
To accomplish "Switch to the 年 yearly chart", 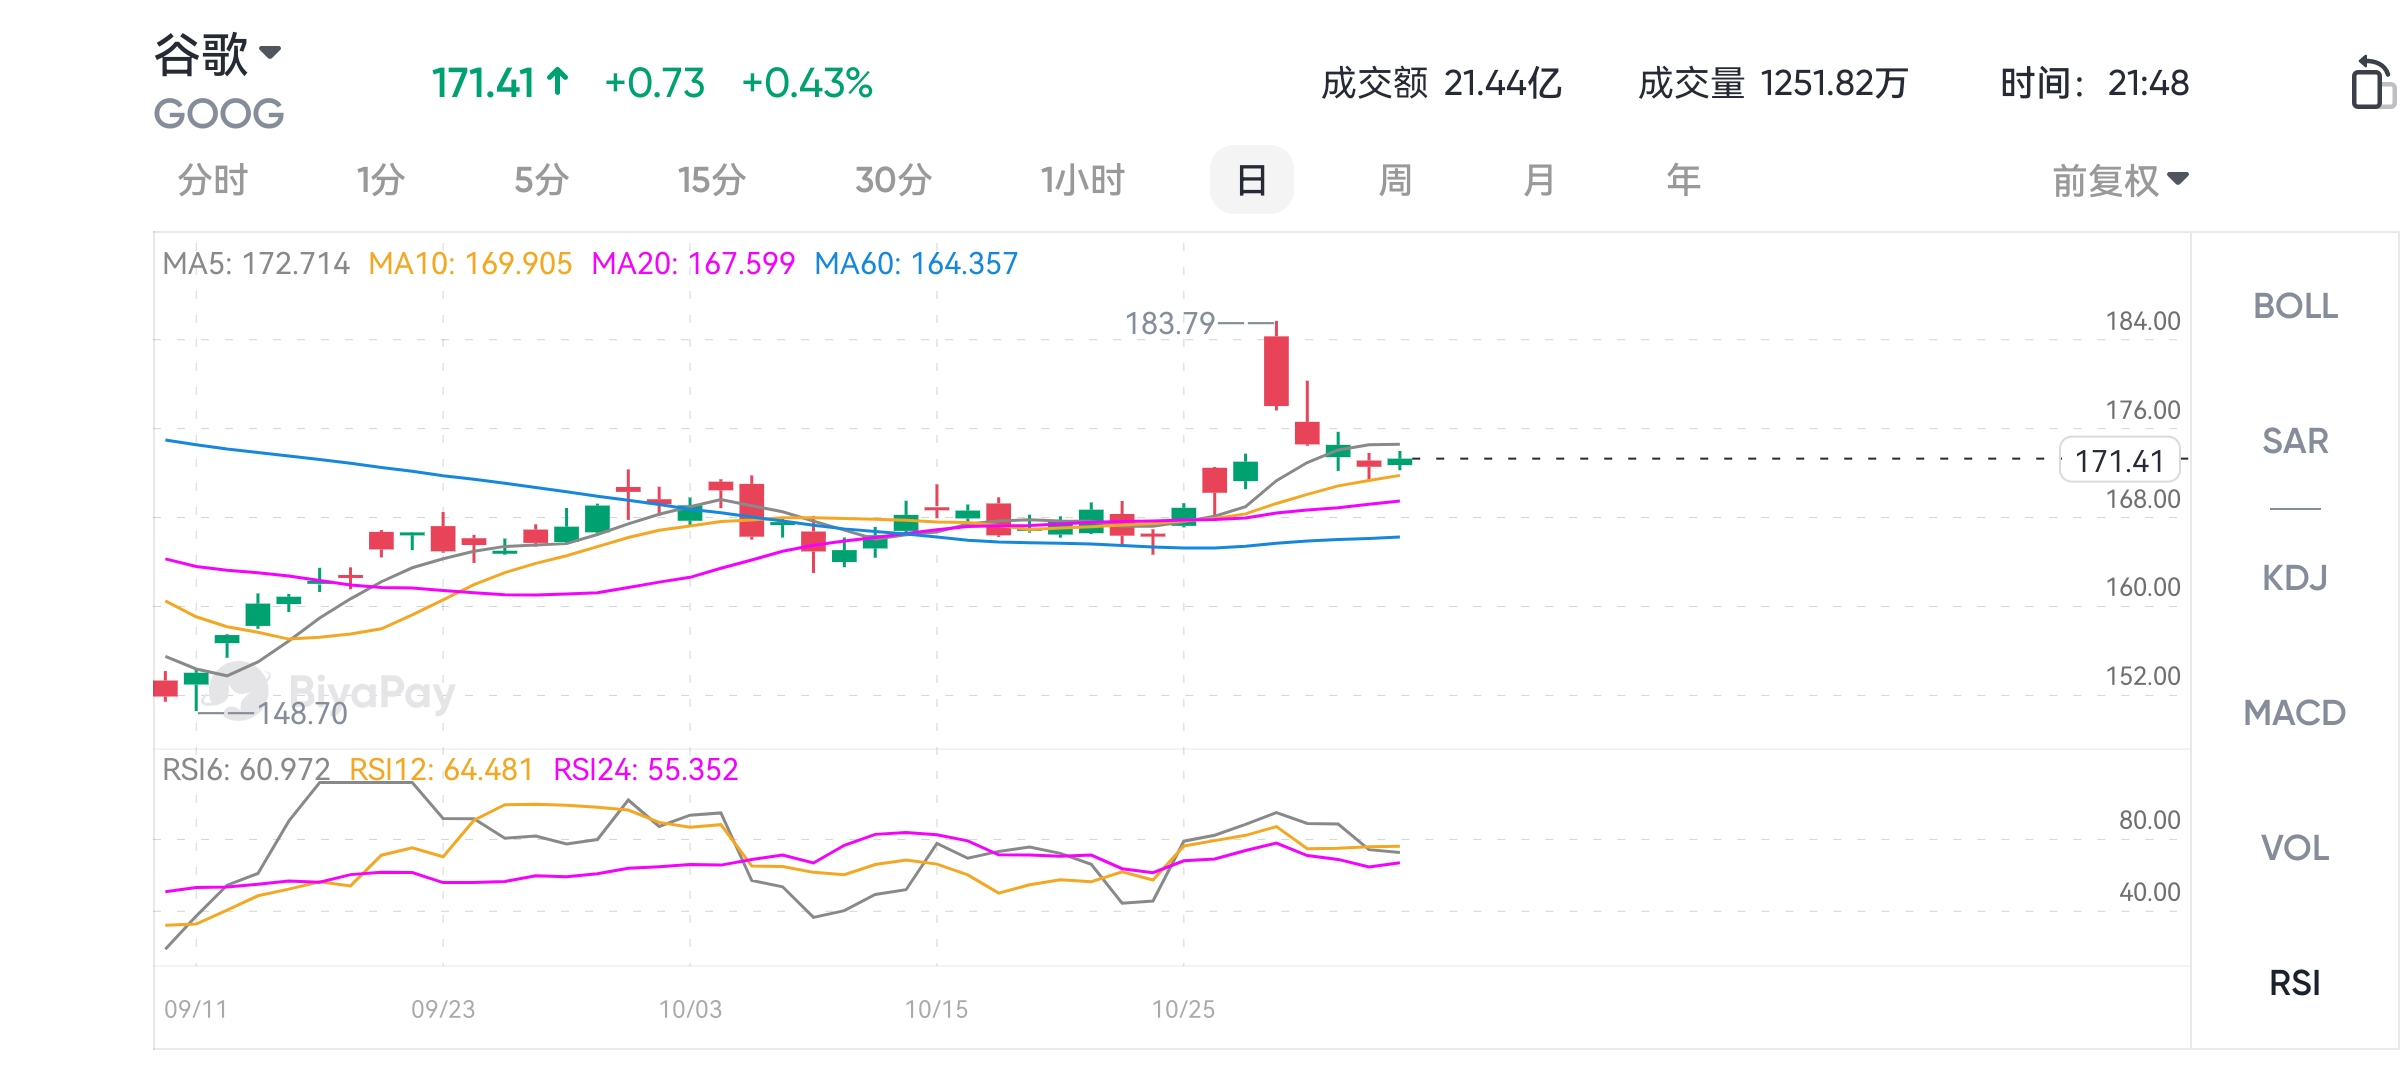I will point(1683,181).
